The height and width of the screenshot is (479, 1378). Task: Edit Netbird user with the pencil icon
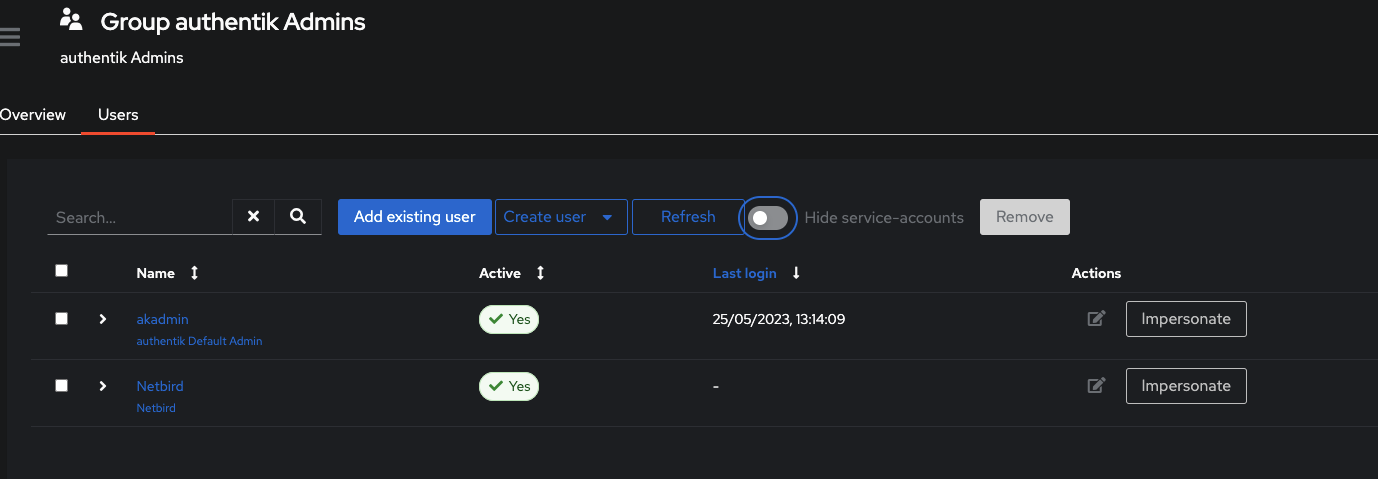click(1097, 385)
